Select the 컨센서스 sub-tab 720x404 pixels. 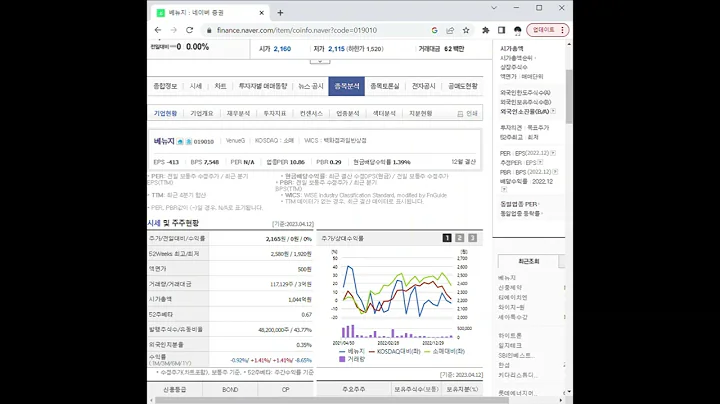311,113
